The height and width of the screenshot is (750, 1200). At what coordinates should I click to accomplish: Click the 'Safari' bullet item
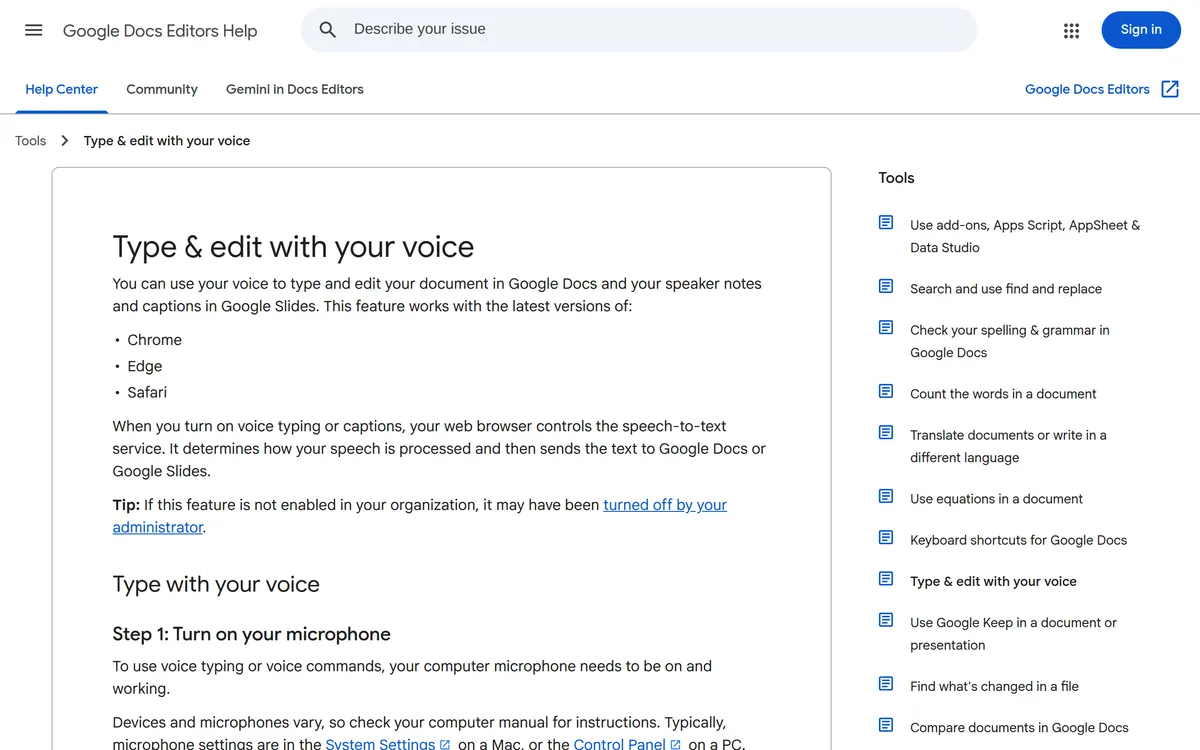[x=147, y=392]
